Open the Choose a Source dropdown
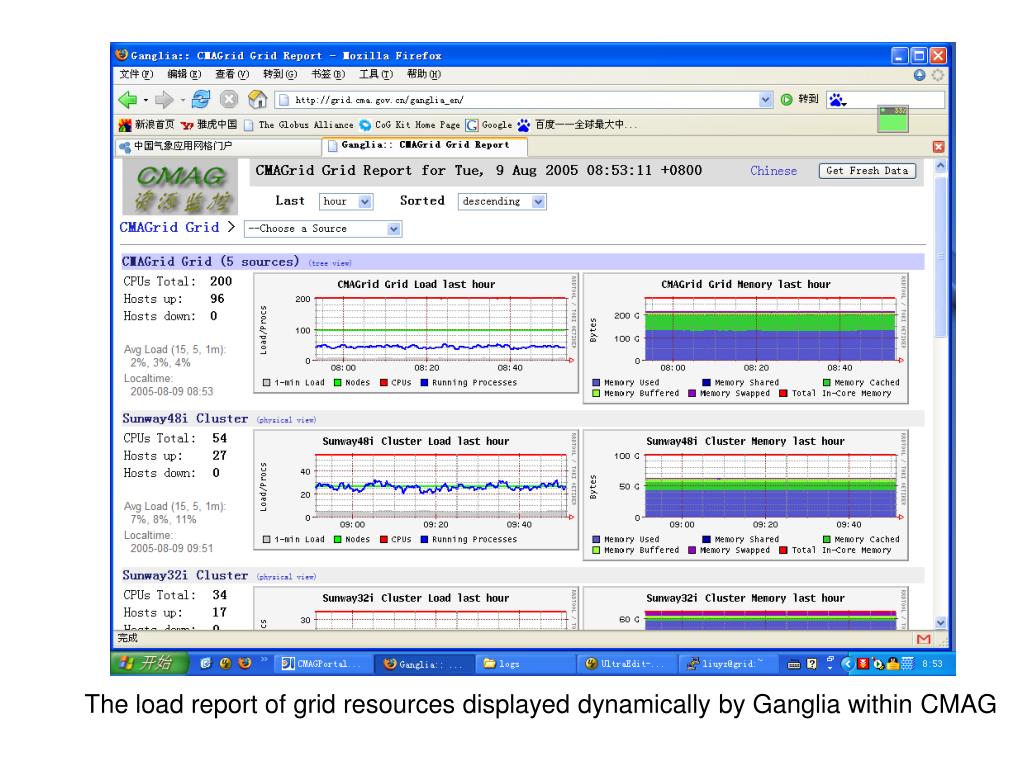Image resolution: width=1024 pixels, height=768 pixels. pyautogui.click(x=323, y=229)
